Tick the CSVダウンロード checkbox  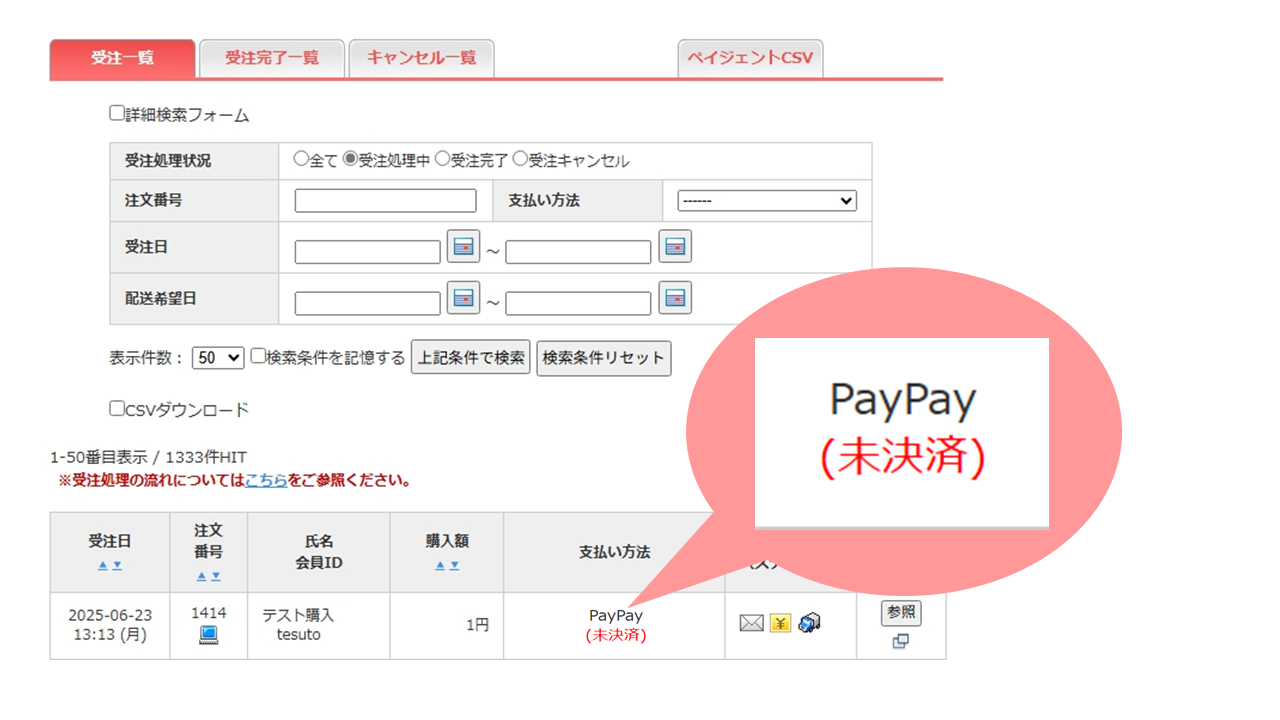[117, 408]
